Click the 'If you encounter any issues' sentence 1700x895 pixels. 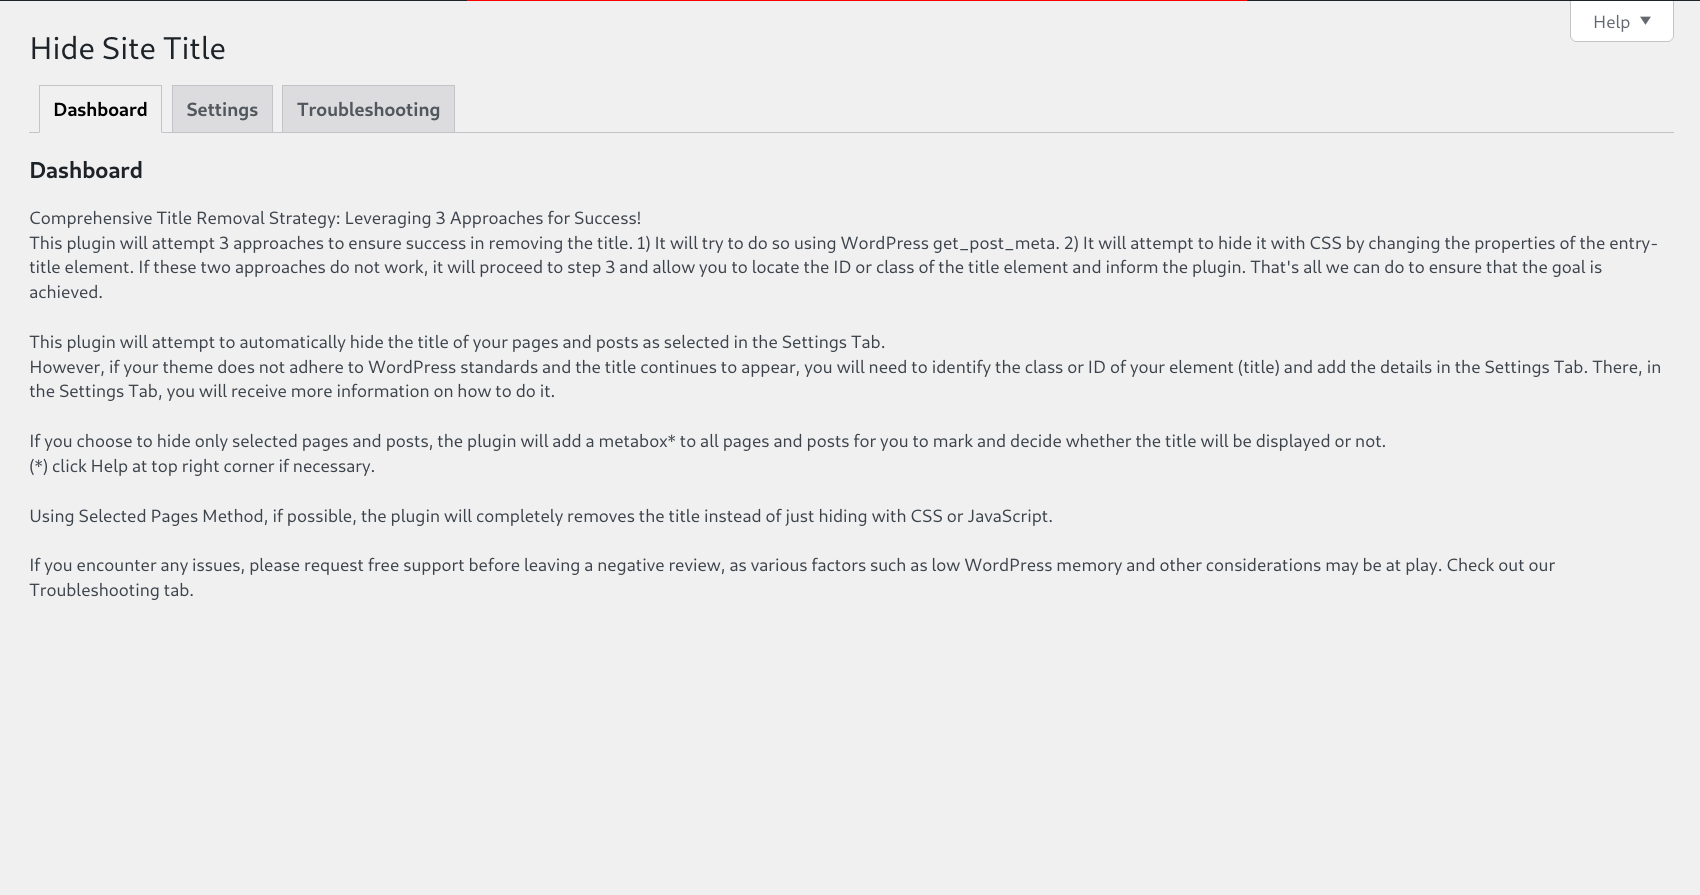(792, 577)
